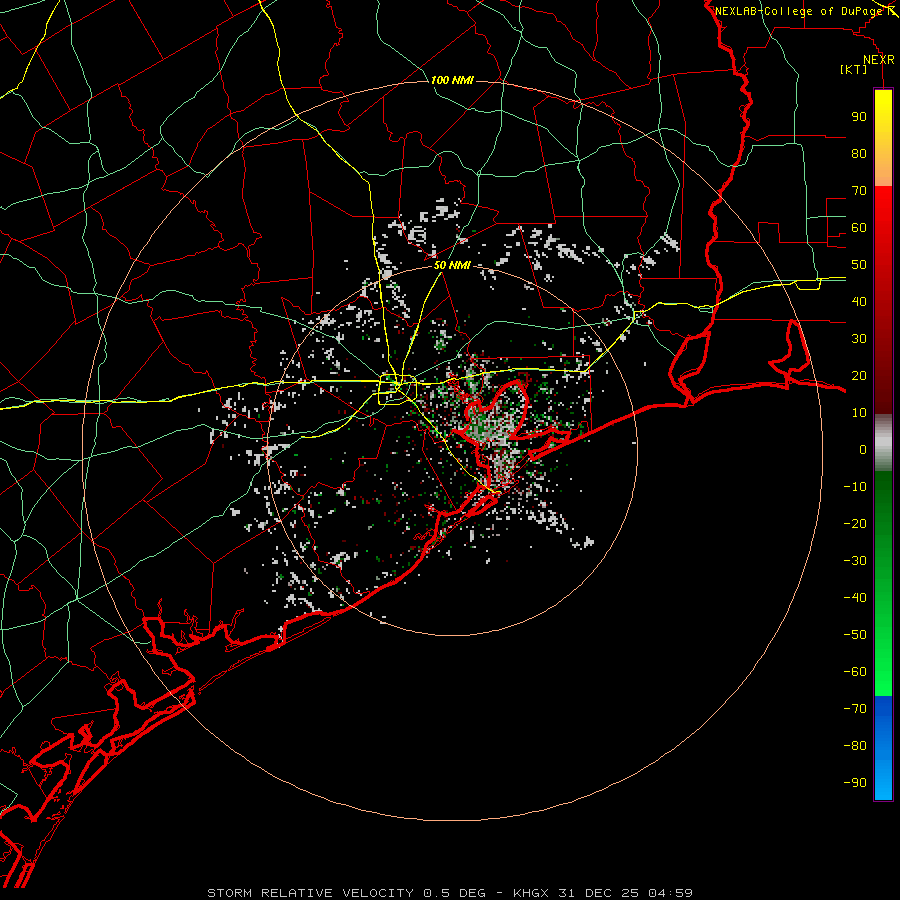Click the 50 NMI range ring label

(x=452, y=265)
